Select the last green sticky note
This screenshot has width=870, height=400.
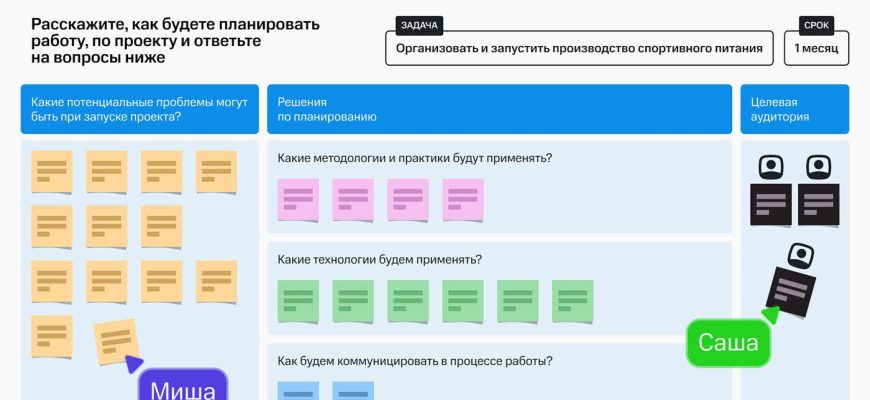click(573, 300)
